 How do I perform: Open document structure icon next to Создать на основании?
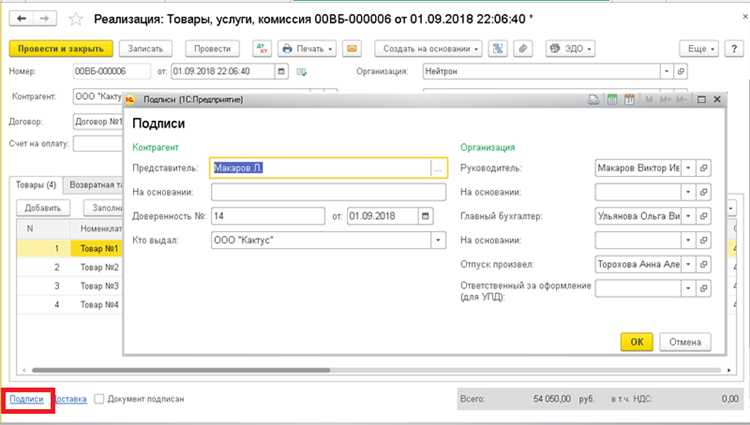tap(498, 49)
